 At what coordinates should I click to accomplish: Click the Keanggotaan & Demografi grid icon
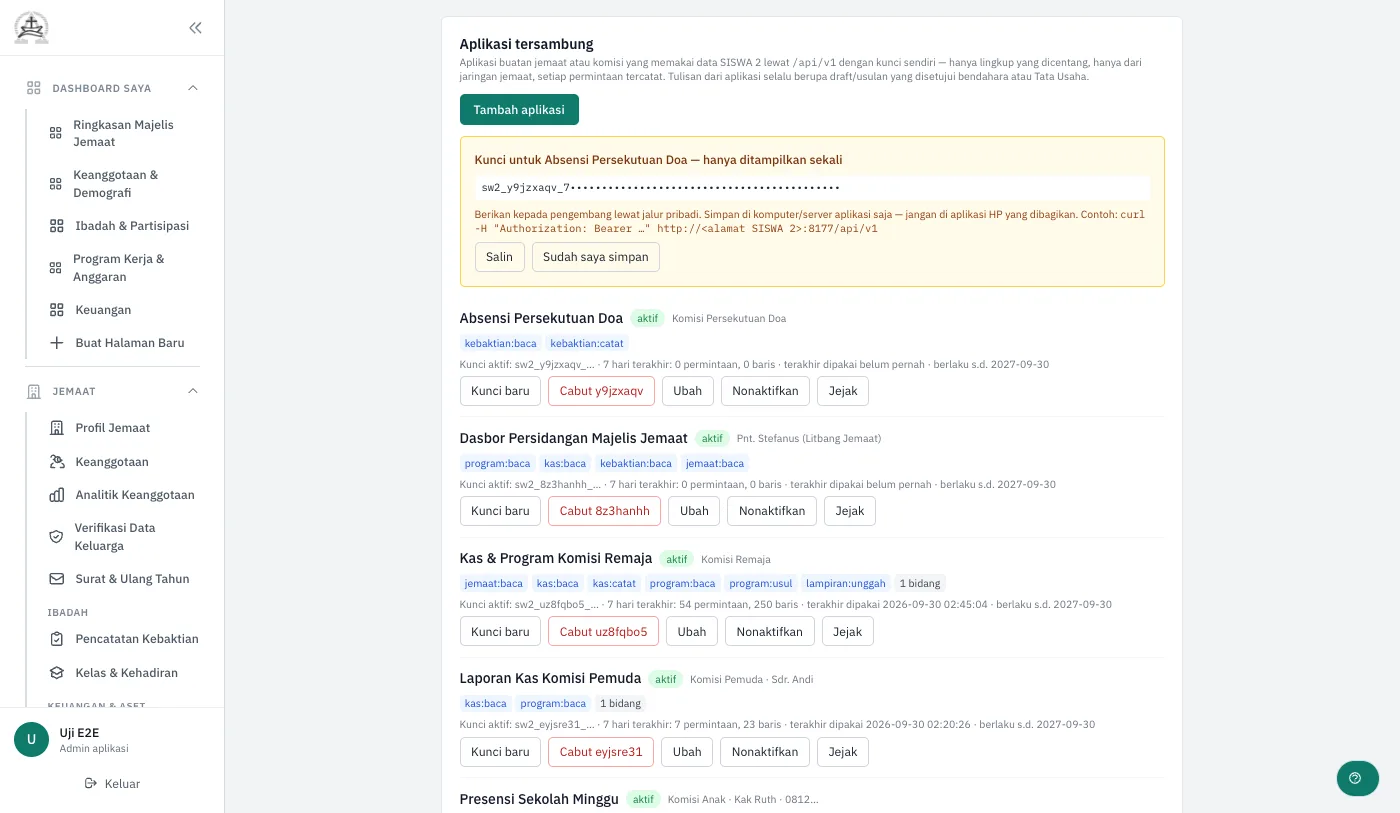(56, 183)
